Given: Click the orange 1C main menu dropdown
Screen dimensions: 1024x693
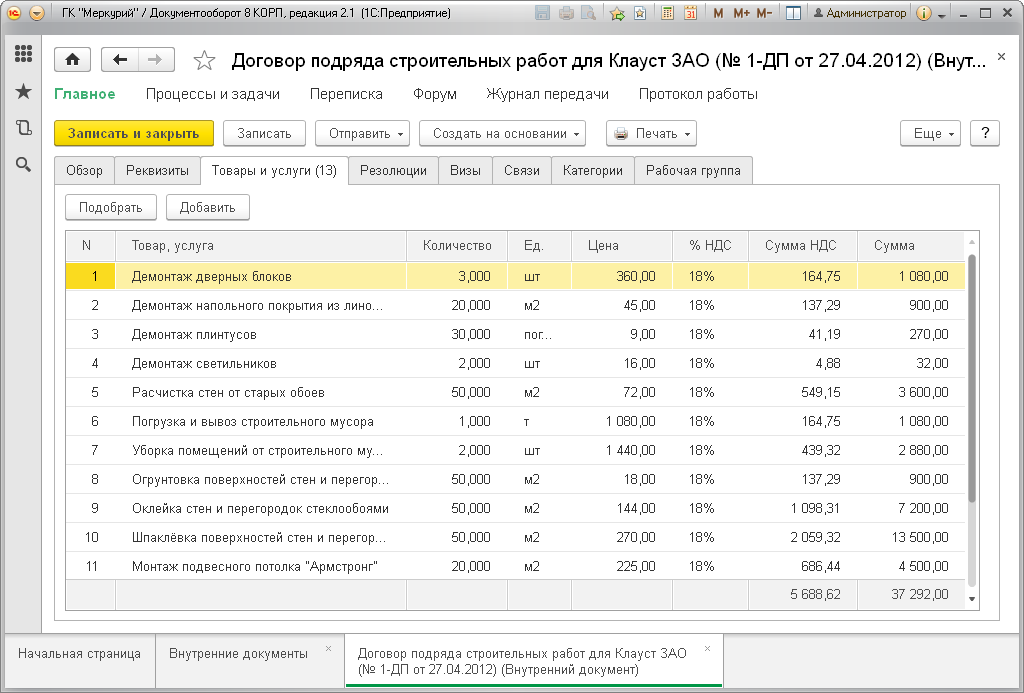Looking at the screenshot, I should [x=37, y=13].
